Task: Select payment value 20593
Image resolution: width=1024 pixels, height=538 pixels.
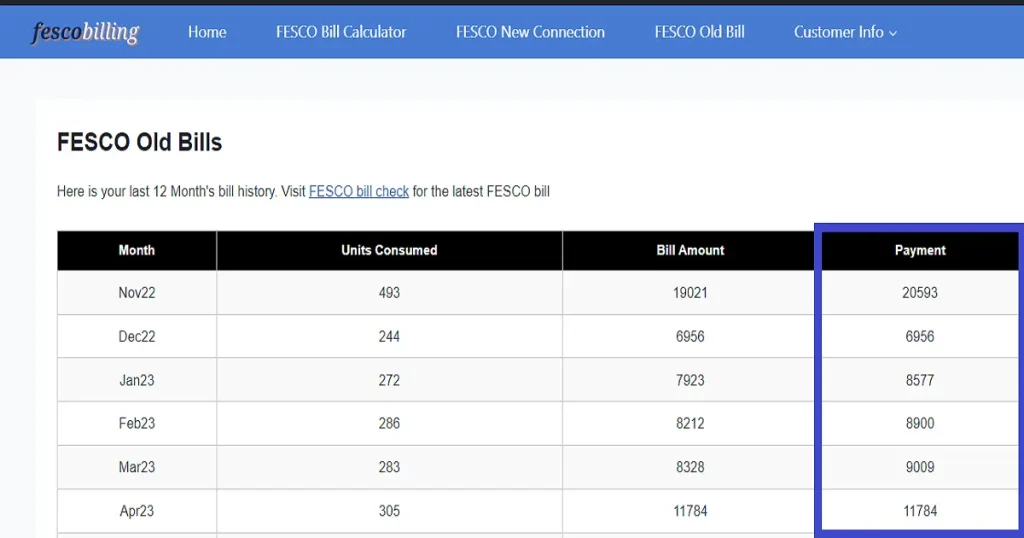Action: [920, 293]
